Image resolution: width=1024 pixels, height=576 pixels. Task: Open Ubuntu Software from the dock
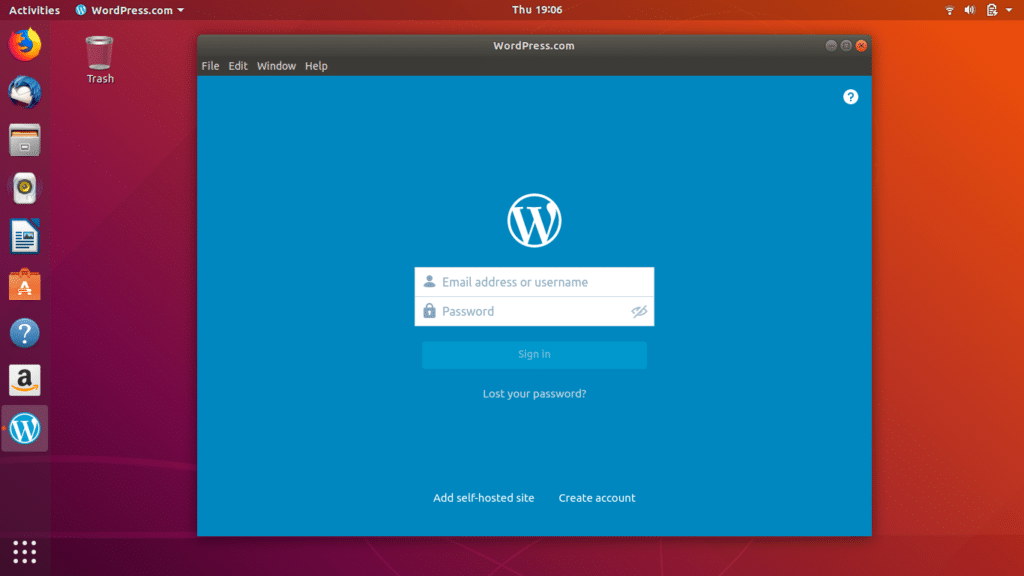click(24, 284)
